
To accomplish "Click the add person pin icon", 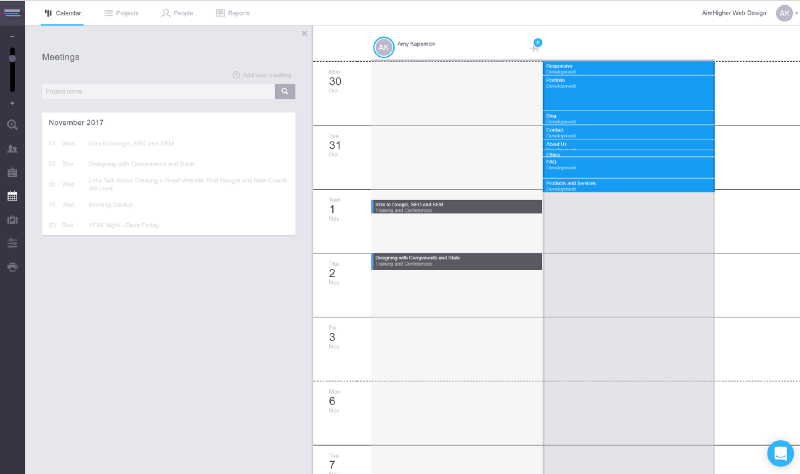I will pyautogui.click(x=535, y=47).
